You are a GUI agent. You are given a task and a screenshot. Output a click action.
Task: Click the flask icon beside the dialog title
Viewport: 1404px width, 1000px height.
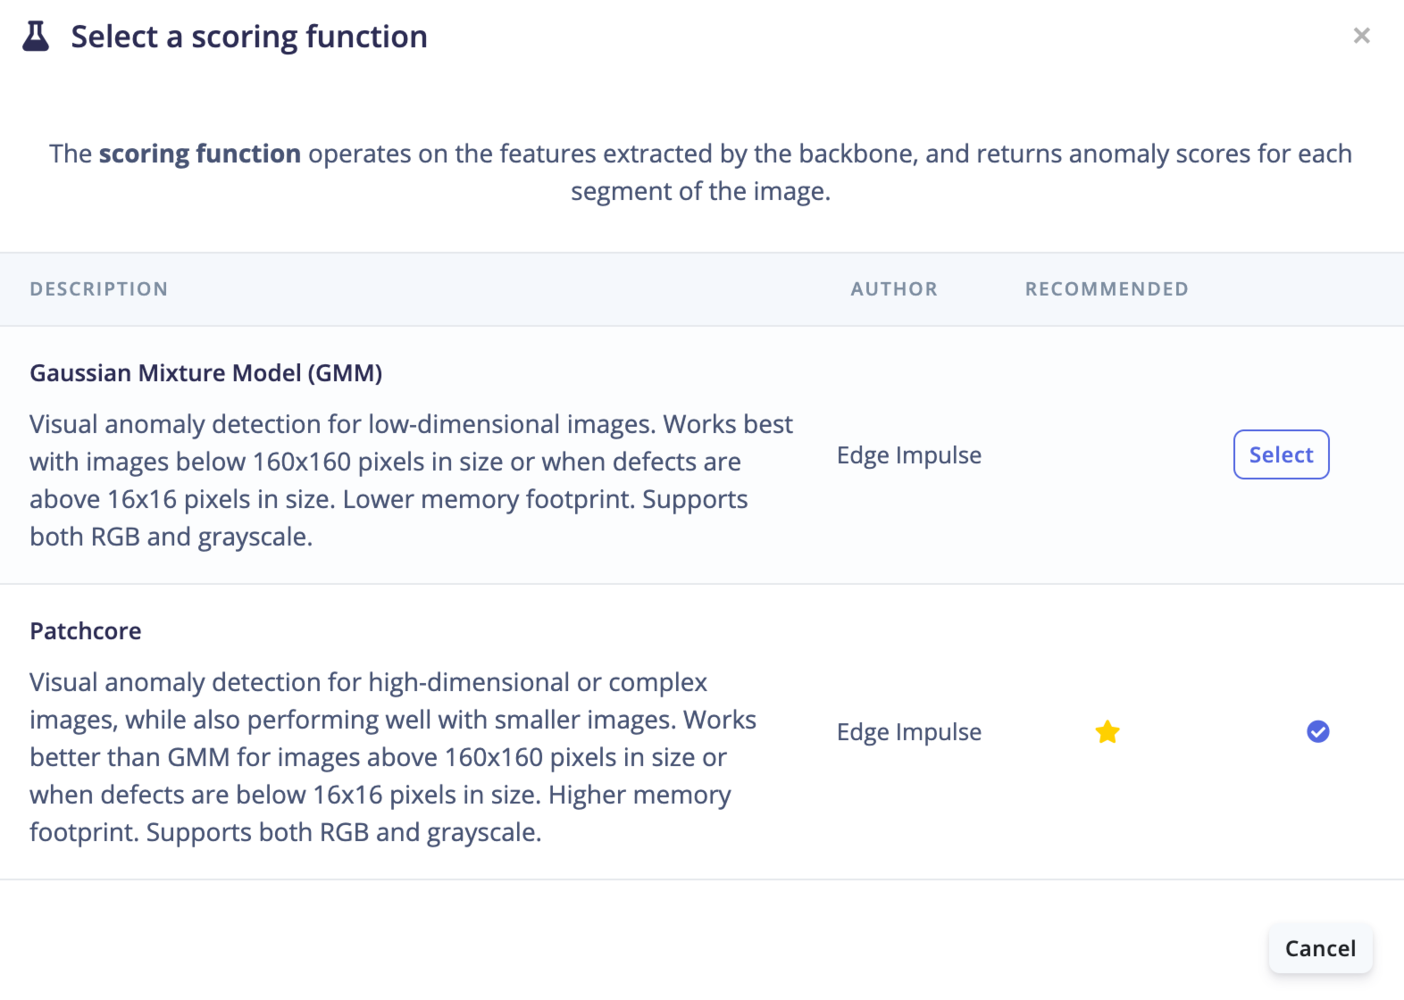(x=36, y=36)
